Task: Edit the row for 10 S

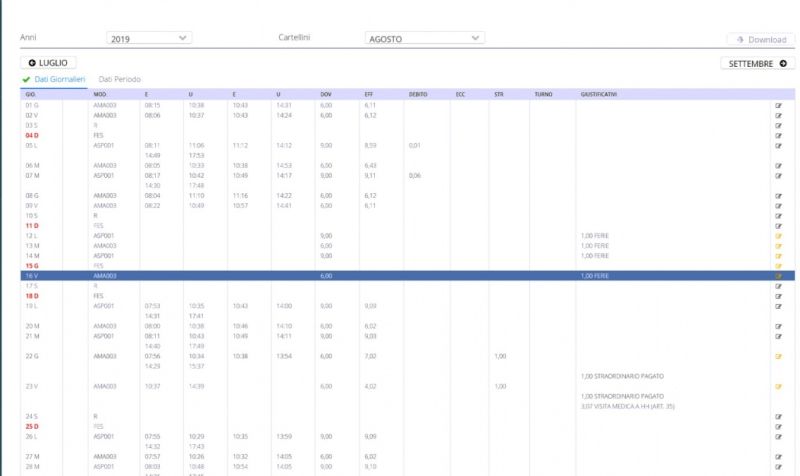Action: (x=778, y=216)
